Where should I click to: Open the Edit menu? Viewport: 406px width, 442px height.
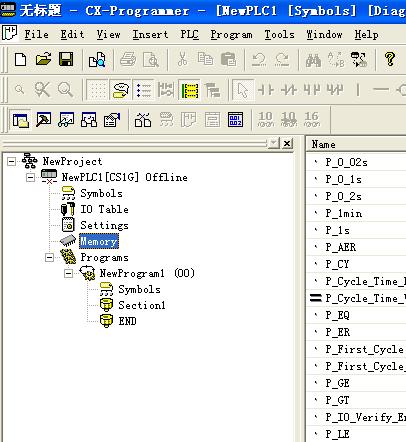pyautogui.click(x=72, y=34)
